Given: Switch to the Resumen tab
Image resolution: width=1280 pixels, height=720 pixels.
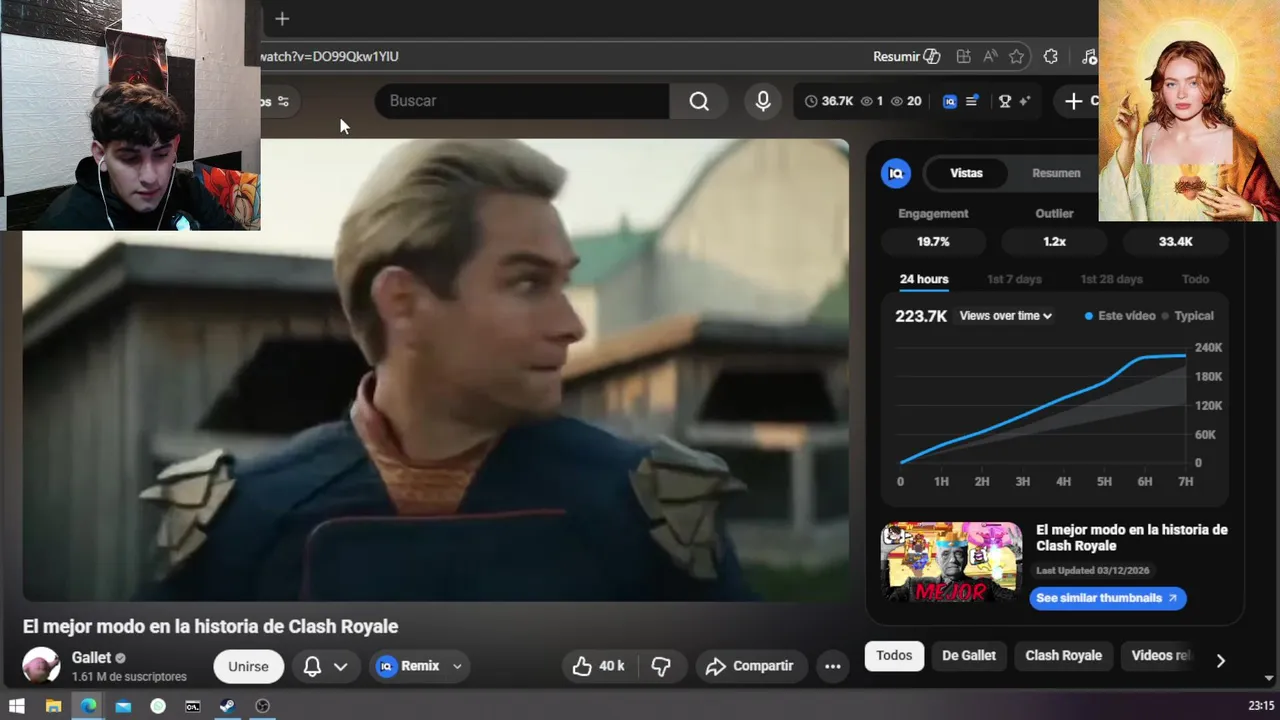Looking at the screenshot, I should [1056, 173].
